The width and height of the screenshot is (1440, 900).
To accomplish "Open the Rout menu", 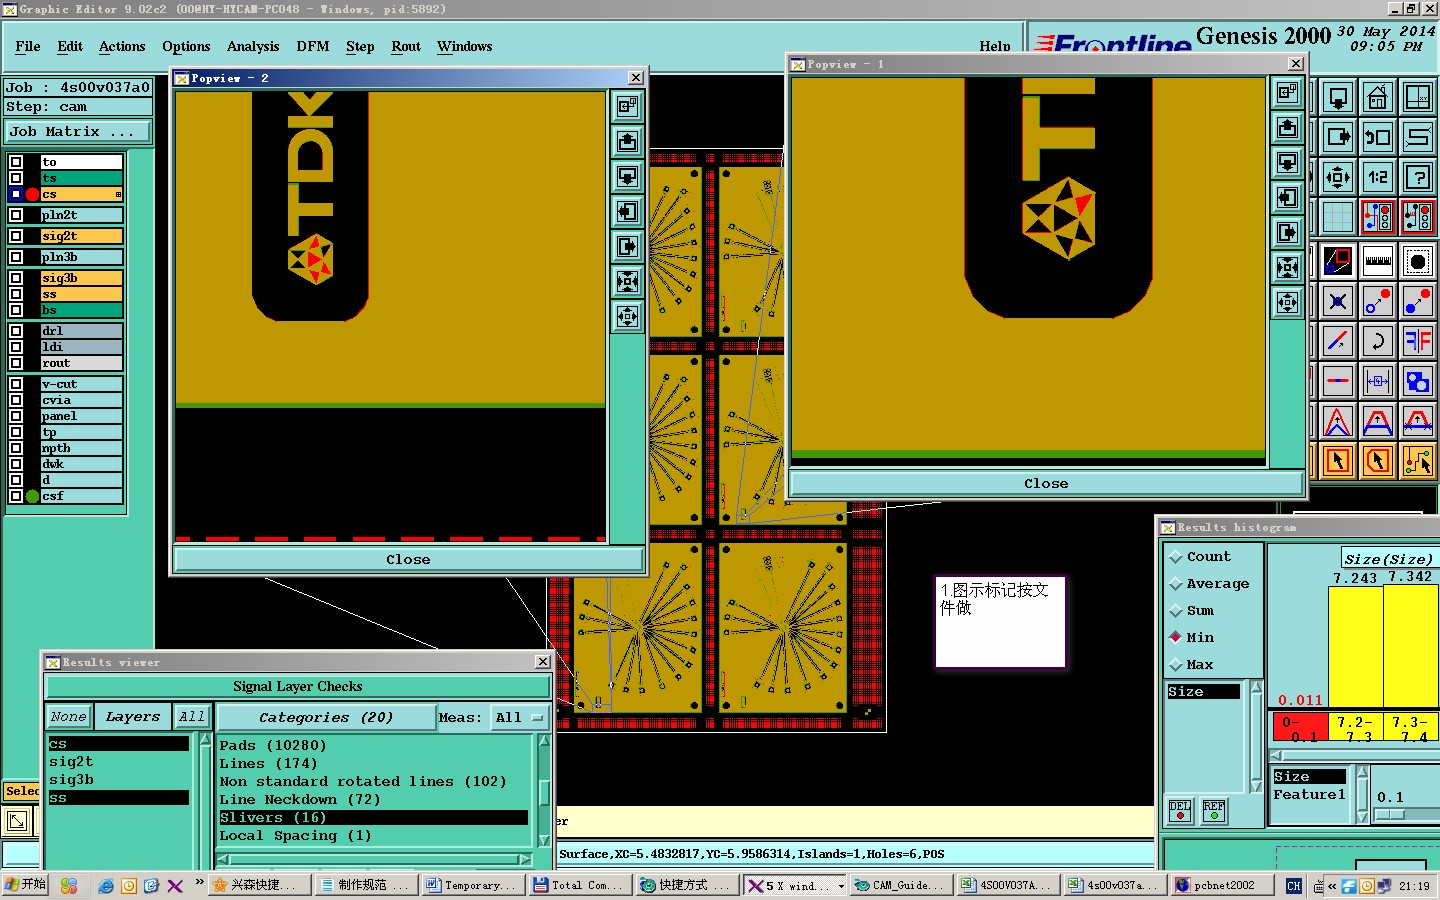I will click(406, 46).
